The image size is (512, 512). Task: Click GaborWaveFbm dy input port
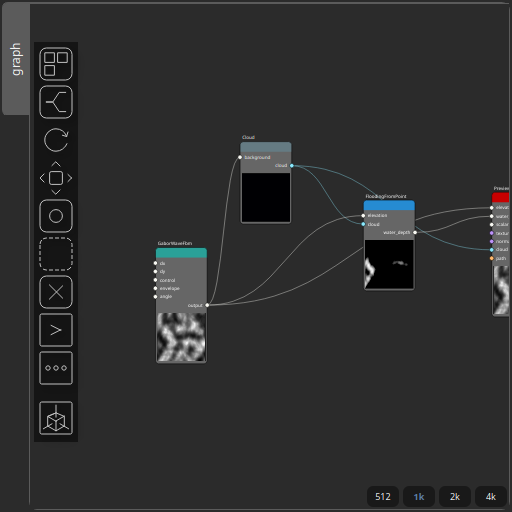(x=155, y=272)
